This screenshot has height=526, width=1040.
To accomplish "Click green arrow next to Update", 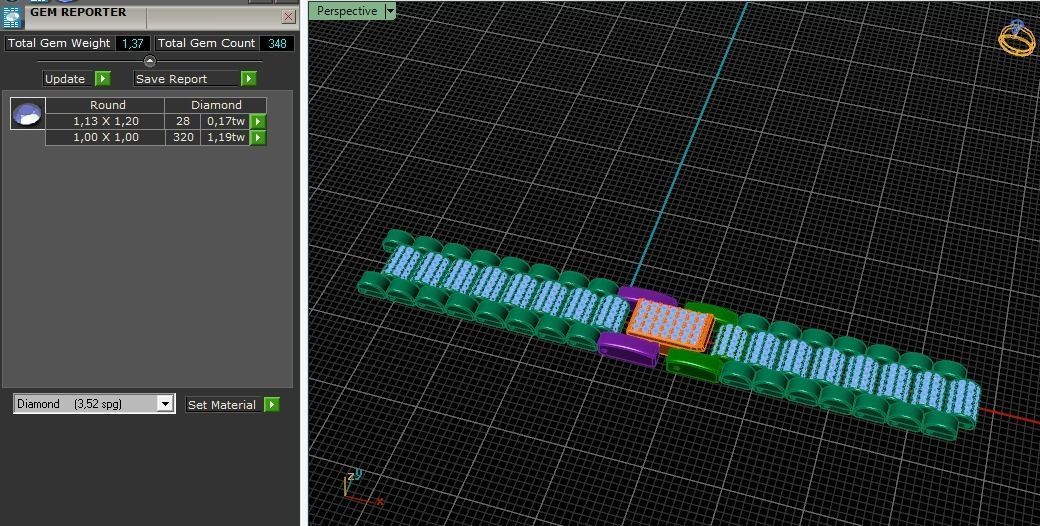I will click(103, 79).
